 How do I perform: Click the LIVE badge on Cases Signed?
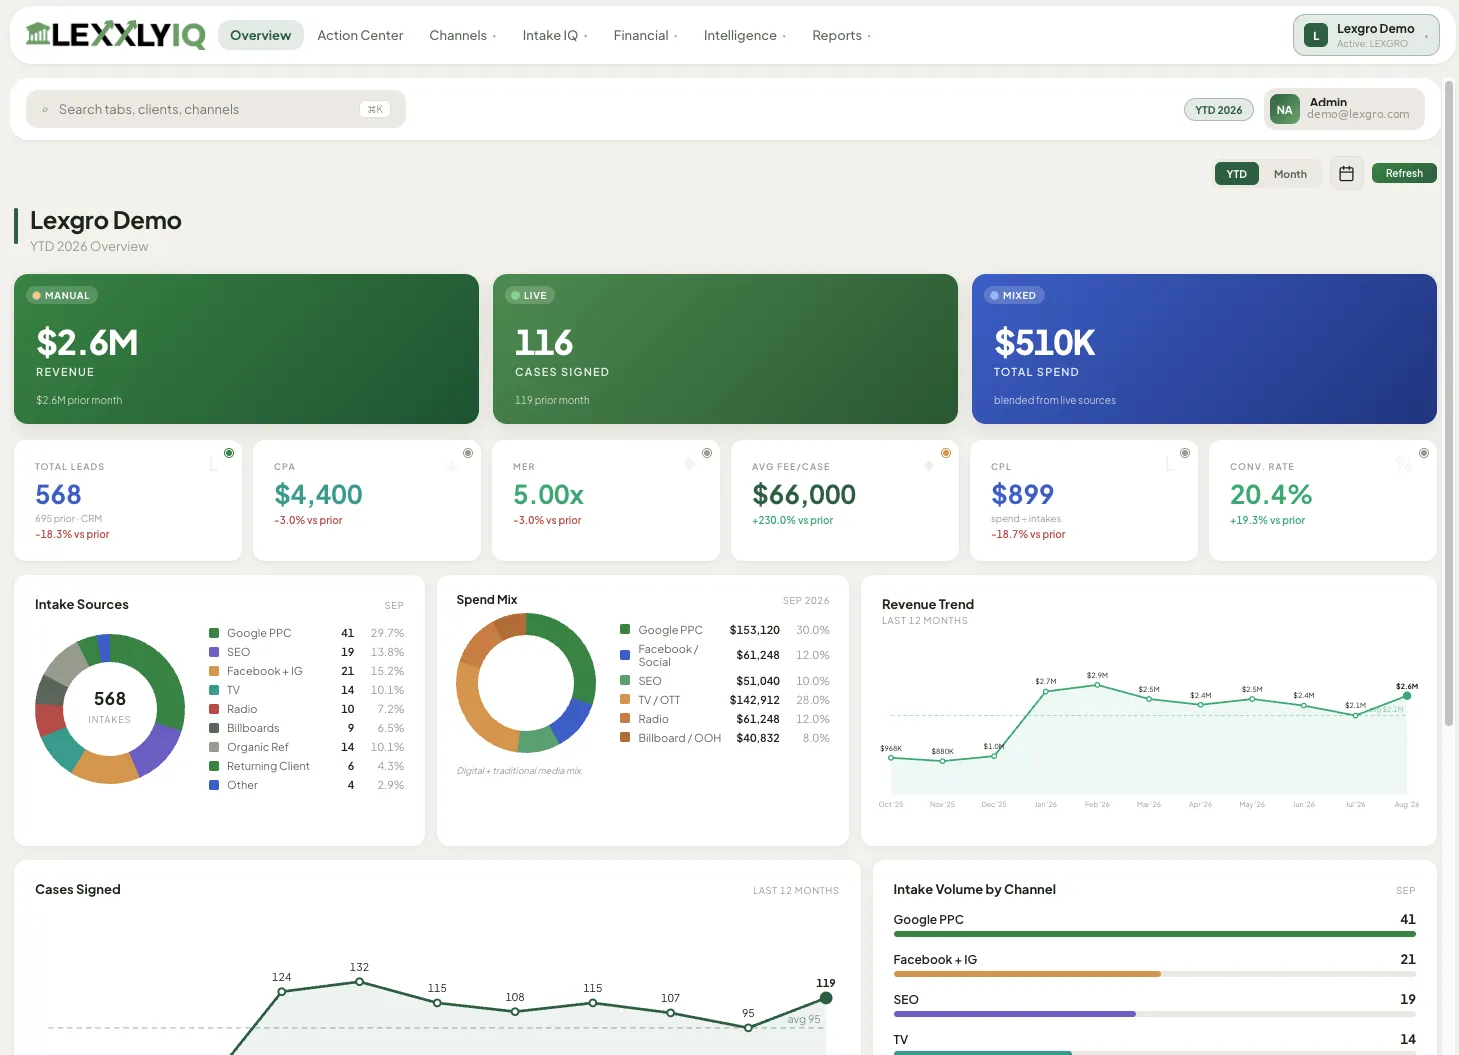coord(530,295)
